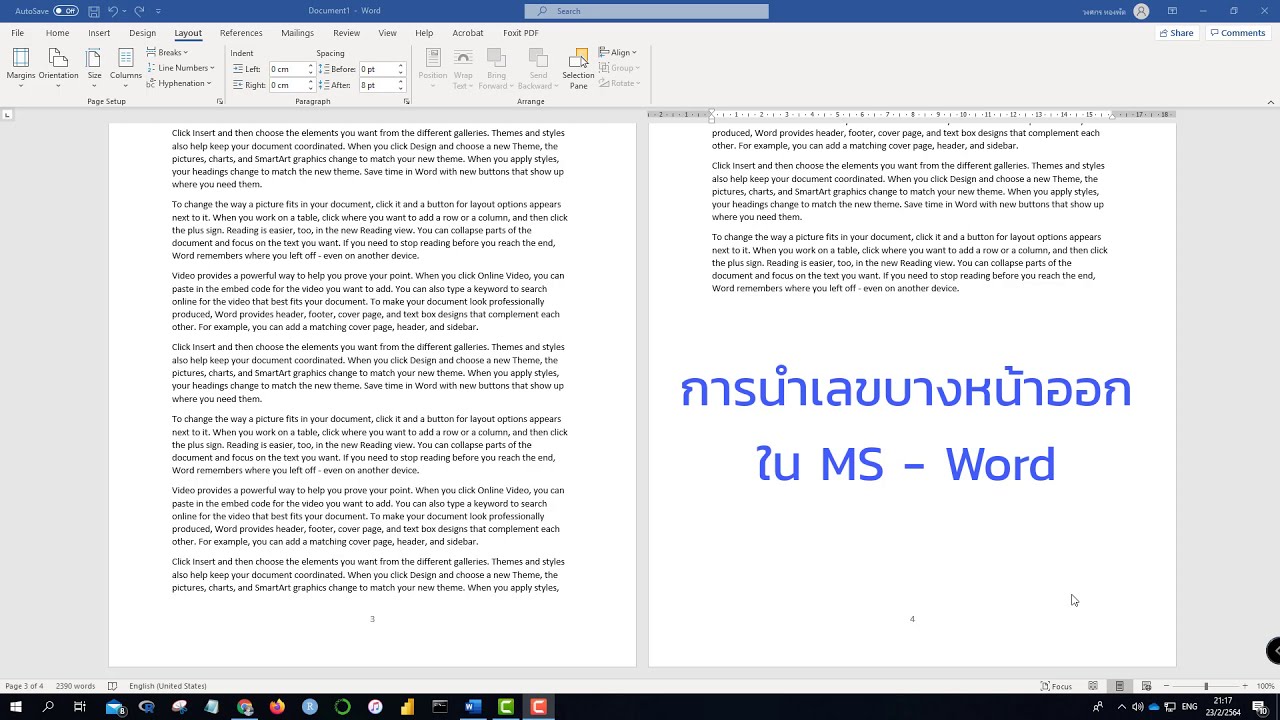Click the proofing check icon in status bar
The image size is (1280, 720).
tap(112, 686)
